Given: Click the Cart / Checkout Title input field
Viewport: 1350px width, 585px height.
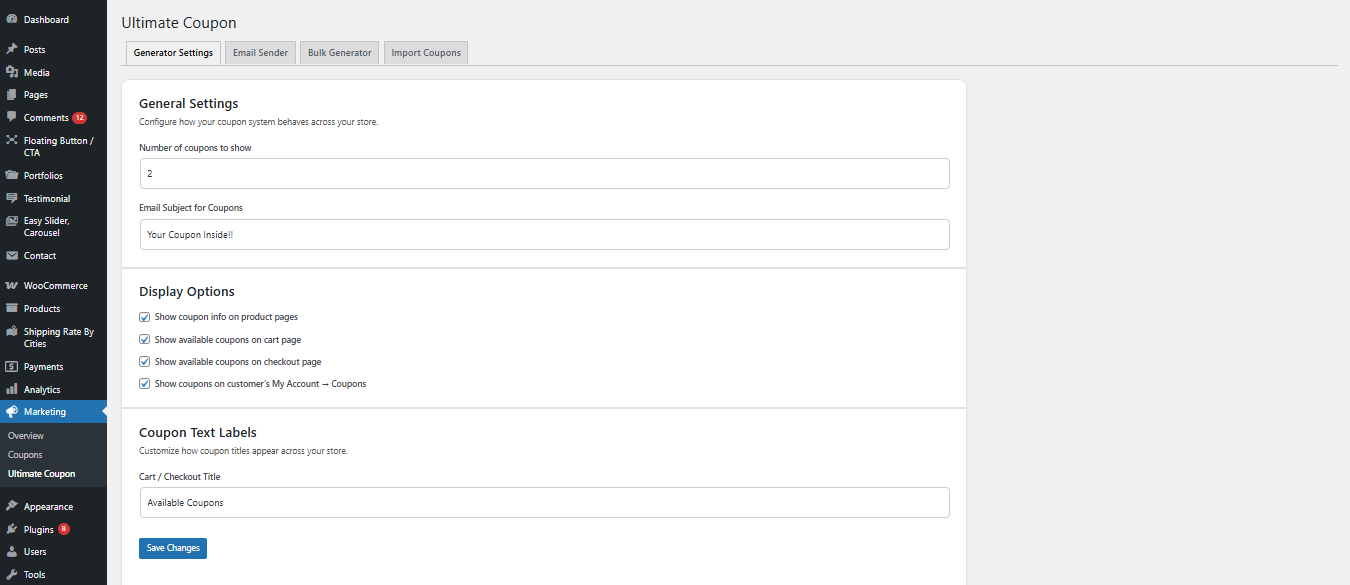Looking at the screenshot, I should (x=544, y=503).
